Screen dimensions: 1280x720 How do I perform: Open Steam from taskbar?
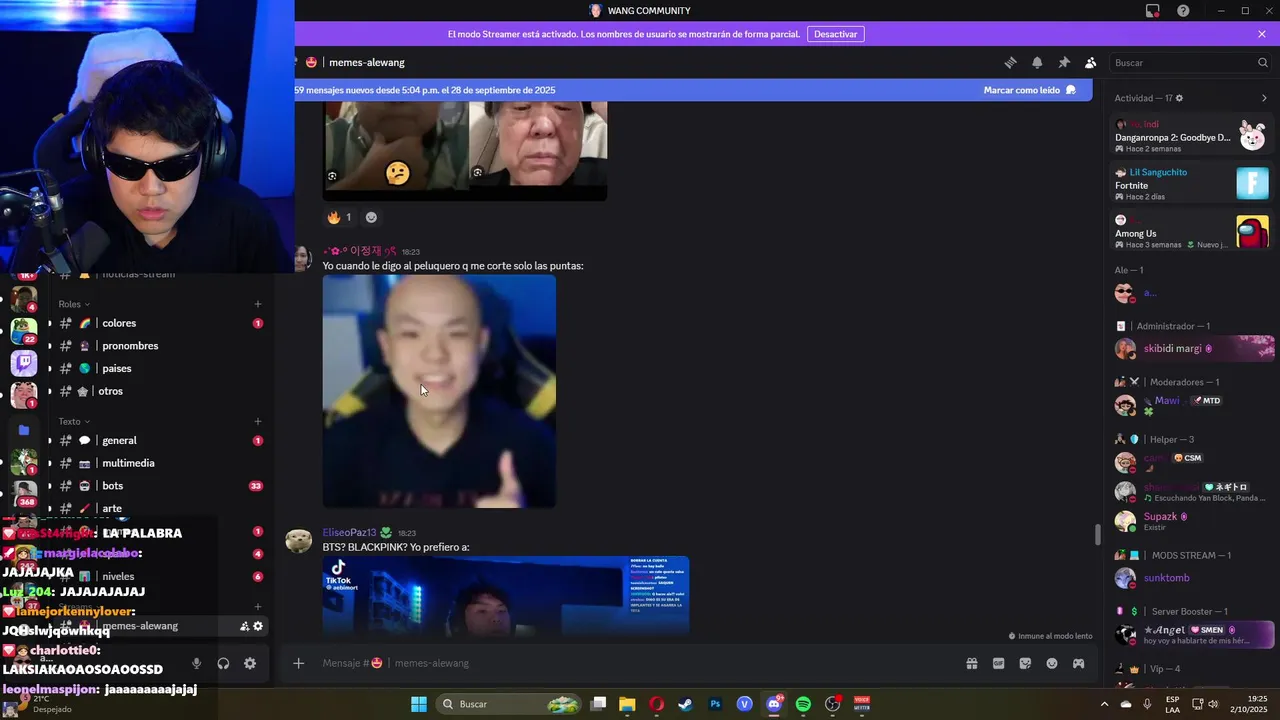[x=685, y=704]
